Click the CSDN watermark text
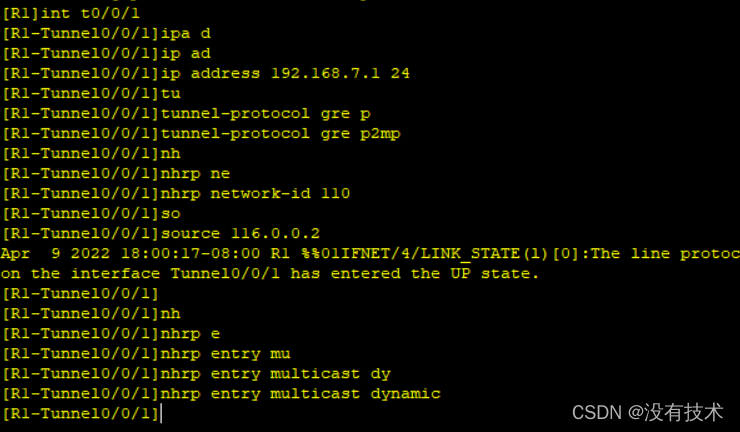The height and width of the screenshot is (432, 740). [647, 412]
